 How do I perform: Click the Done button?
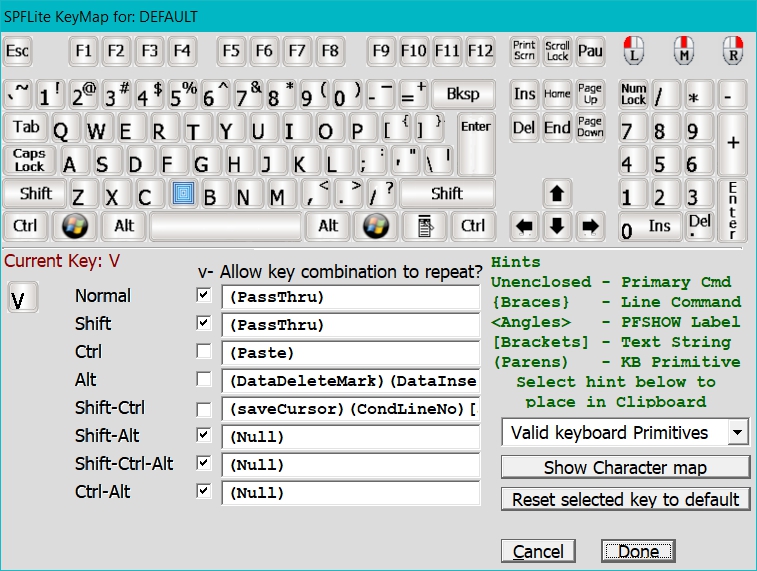click(638, 551)
